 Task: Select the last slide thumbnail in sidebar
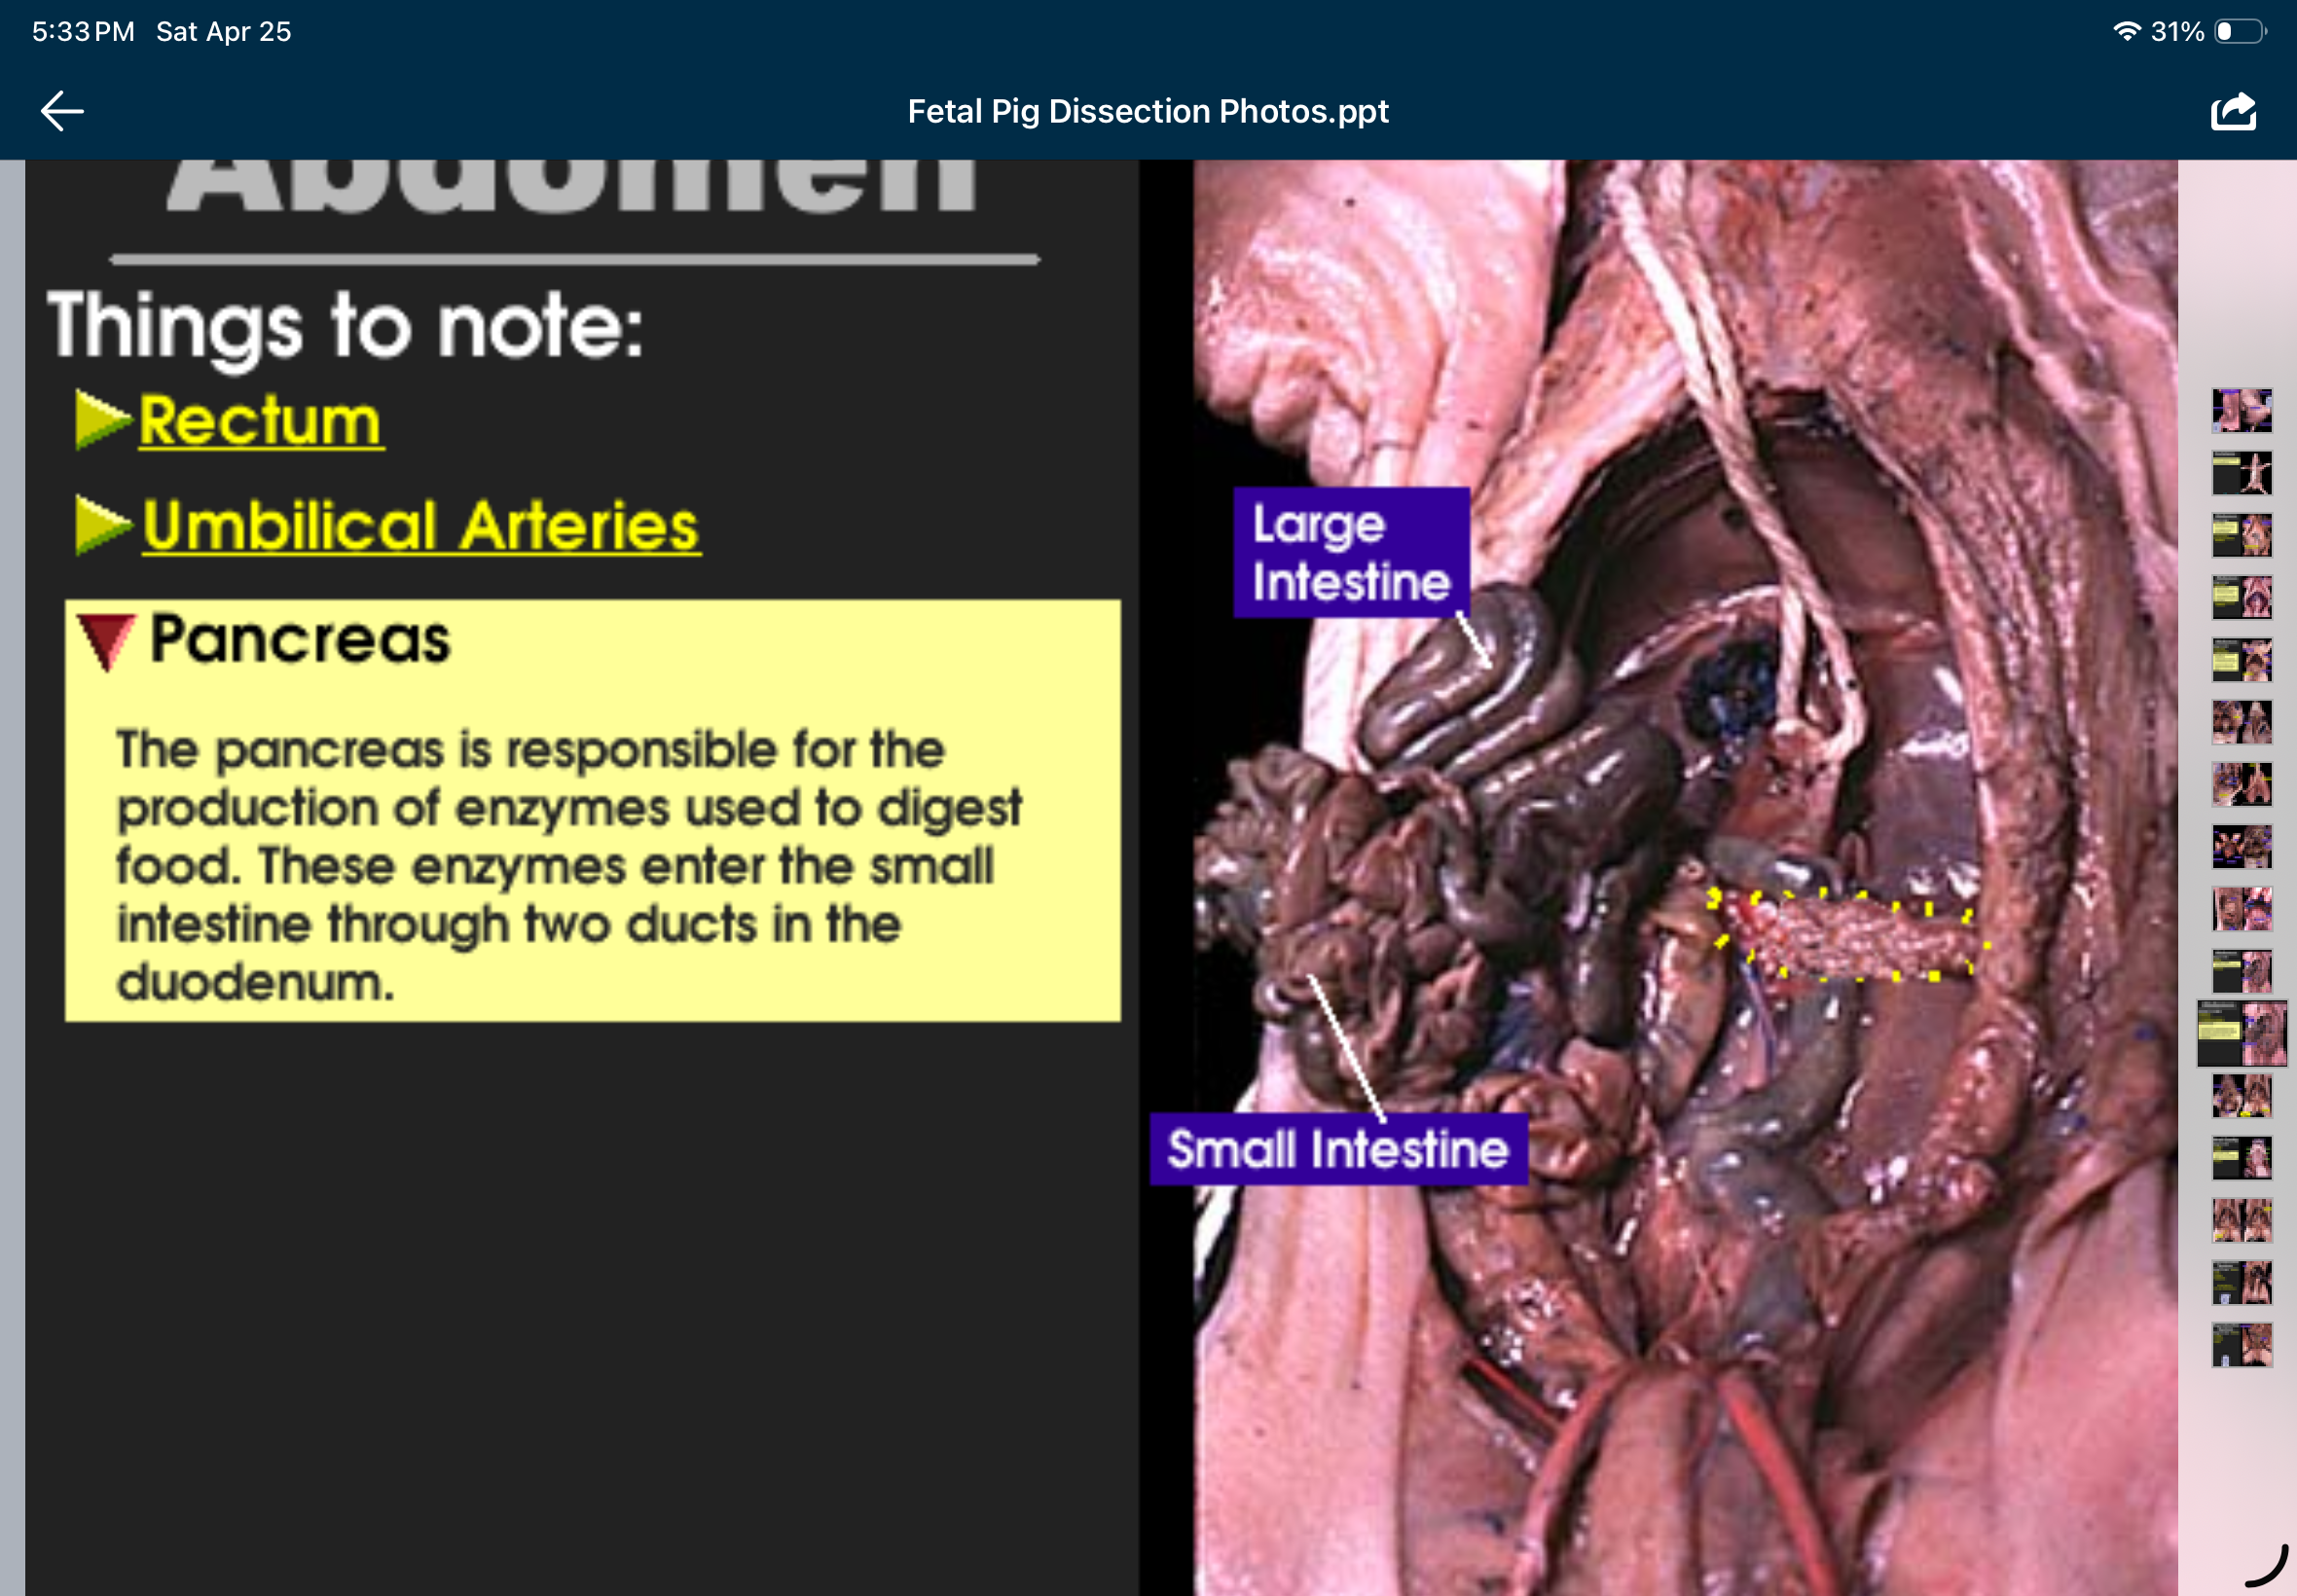(x=2242, y=1345)
